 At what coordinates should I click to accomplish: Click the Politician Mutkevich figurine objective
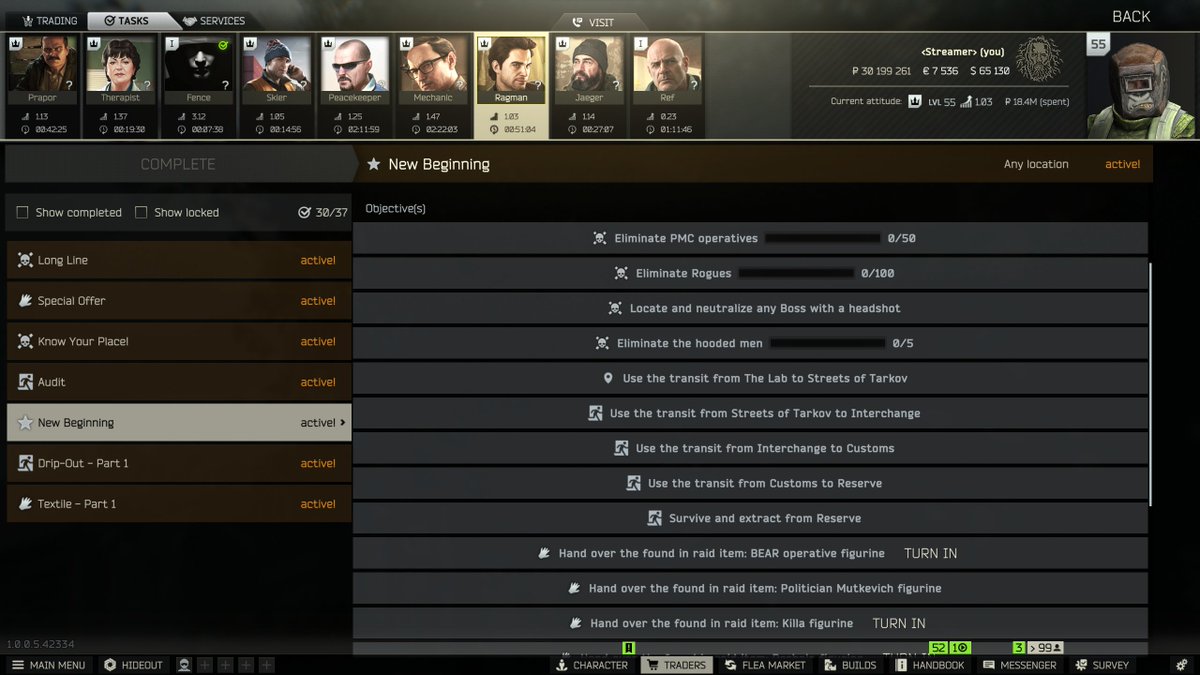pyautogui.click(x=750, y=588)
